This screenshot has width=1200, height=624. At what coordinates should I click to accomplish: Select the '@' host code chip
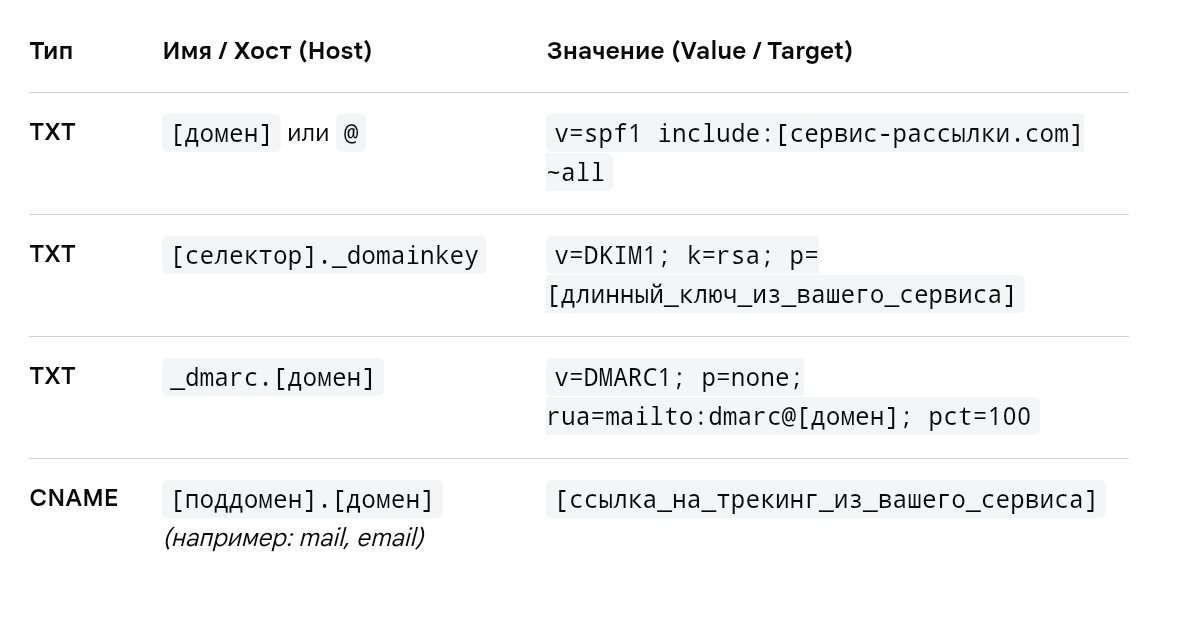[x=350, y=133]
